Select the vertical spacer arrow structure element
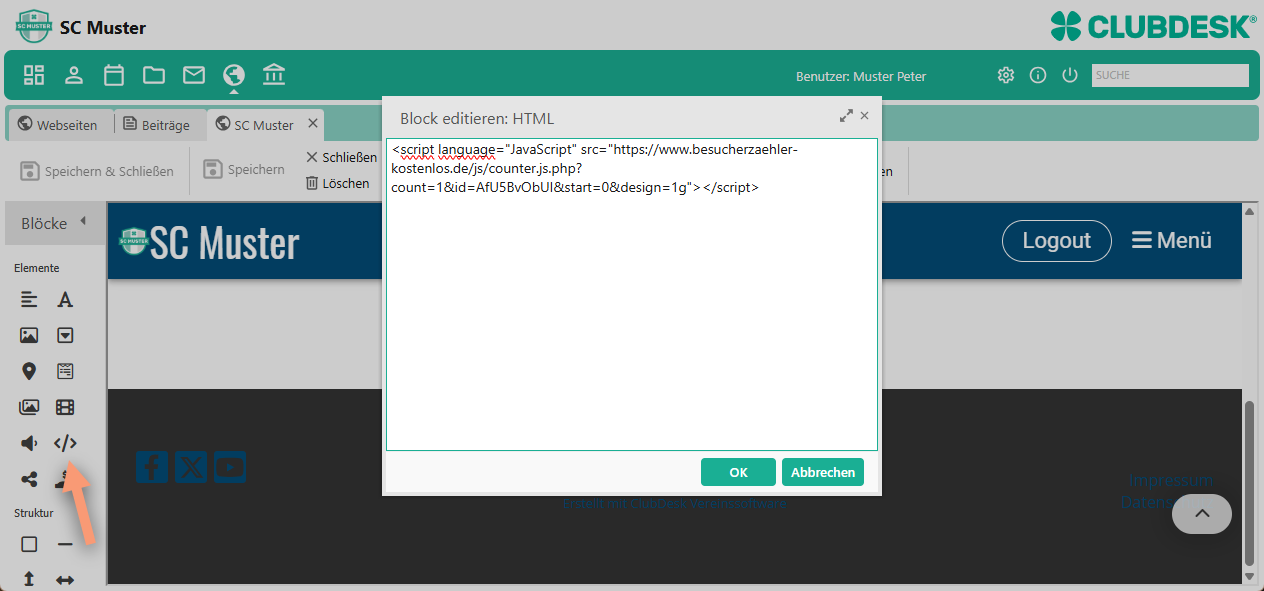This screenshot has width=1264, height=591. click(29, 578)
